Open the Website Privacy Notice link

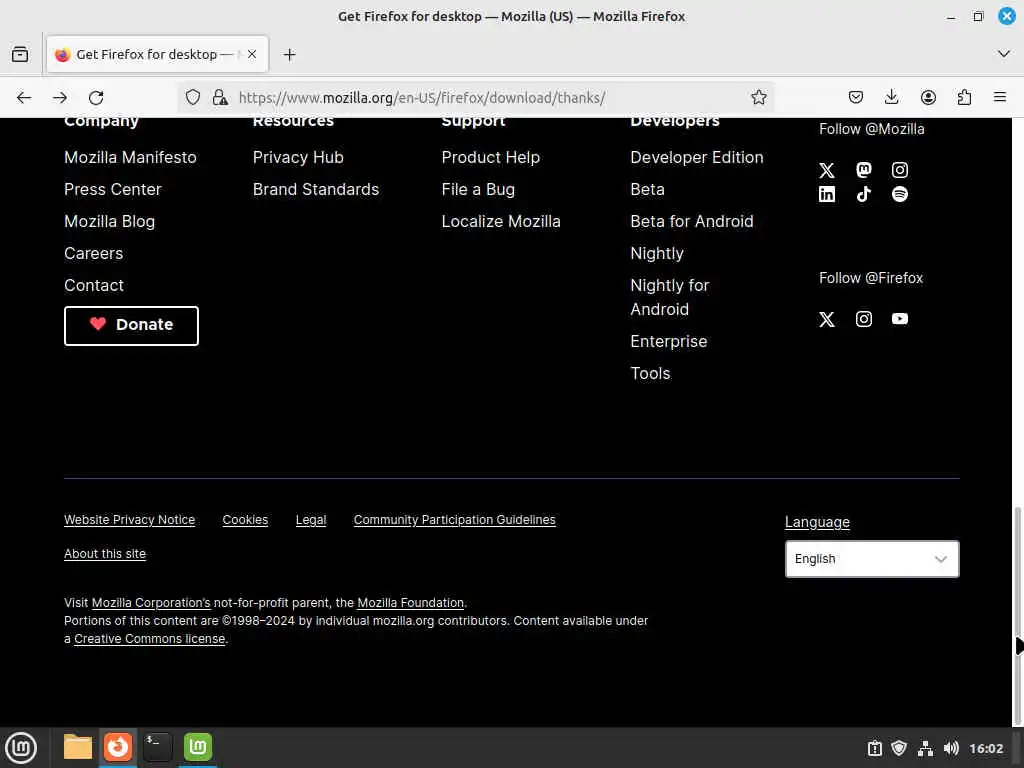pyautogui.click(x=129, y=520)
